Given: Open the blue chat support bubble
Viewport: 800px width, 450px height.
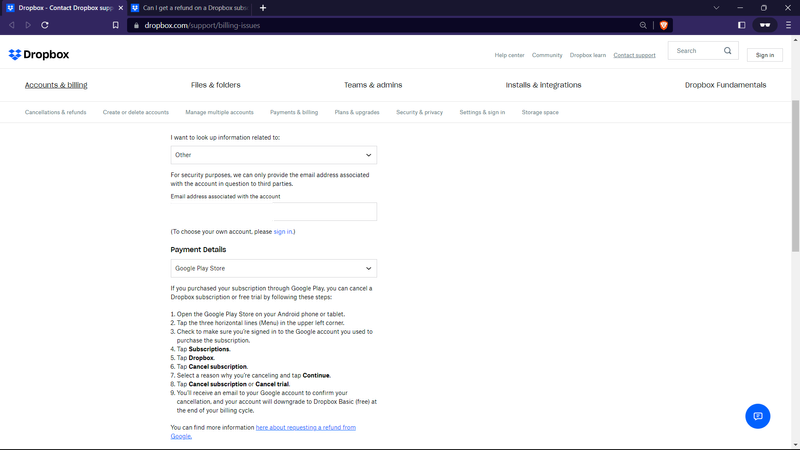Looking at the screenshot, I should [x=758, y=416].
